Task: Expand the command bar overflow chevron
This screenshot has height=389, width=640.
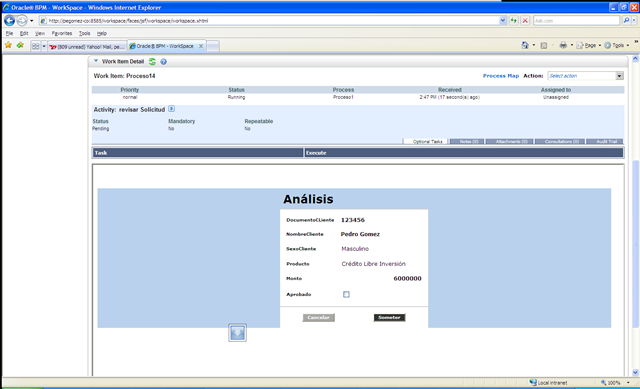Action: coord(636,42)
